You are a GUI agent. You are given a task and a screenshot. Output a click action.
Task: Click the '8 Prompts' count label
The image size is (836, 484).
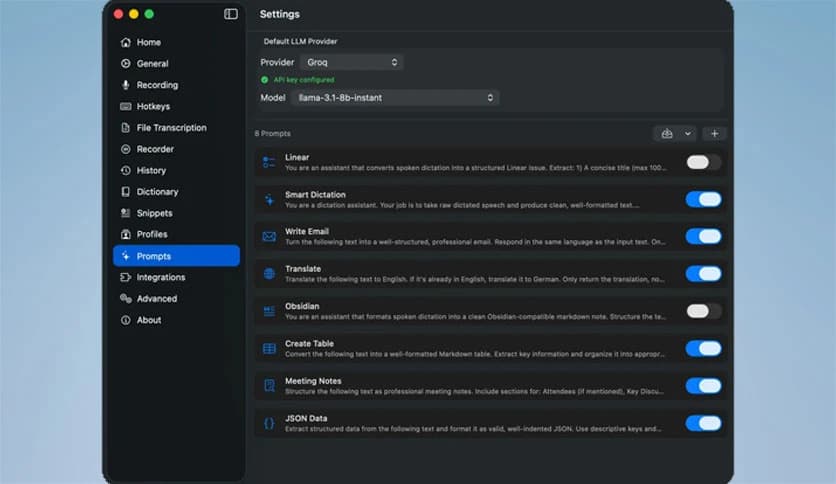[x=272, y=134]
